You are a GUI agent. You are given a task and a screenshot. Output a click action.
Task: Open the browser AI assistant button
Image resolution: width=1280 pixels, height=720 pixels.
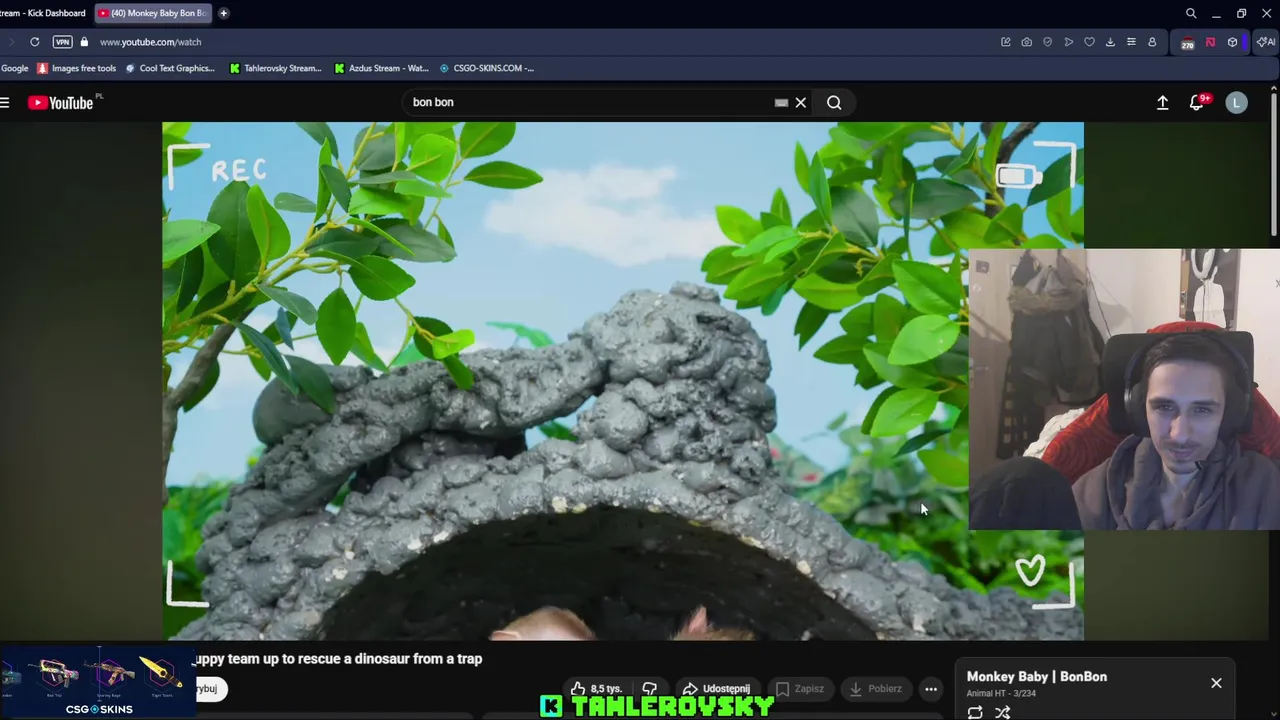click(x=1266, y=42)
